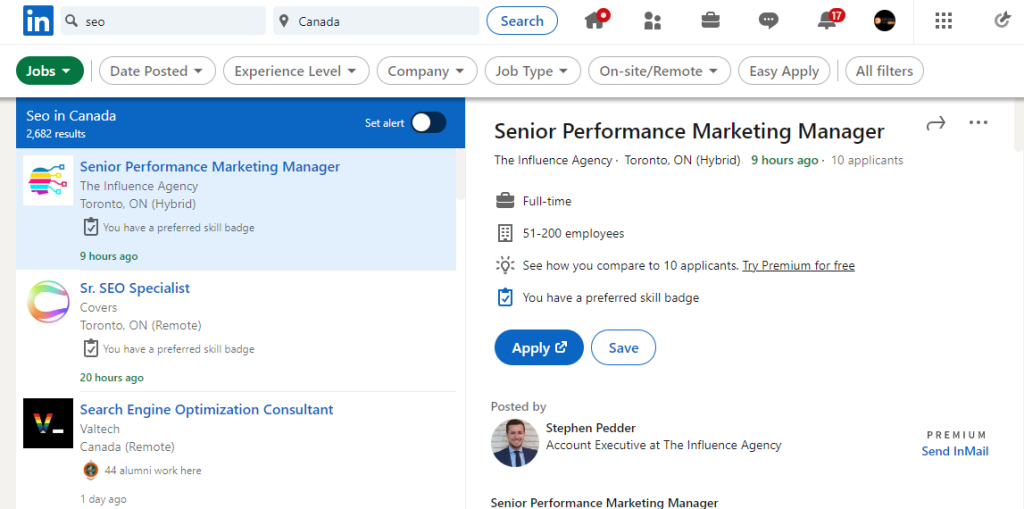Click the lightbulb insights icon
Image resolution: width=1024 pixels, height=509 pixels.
(505, 265)
